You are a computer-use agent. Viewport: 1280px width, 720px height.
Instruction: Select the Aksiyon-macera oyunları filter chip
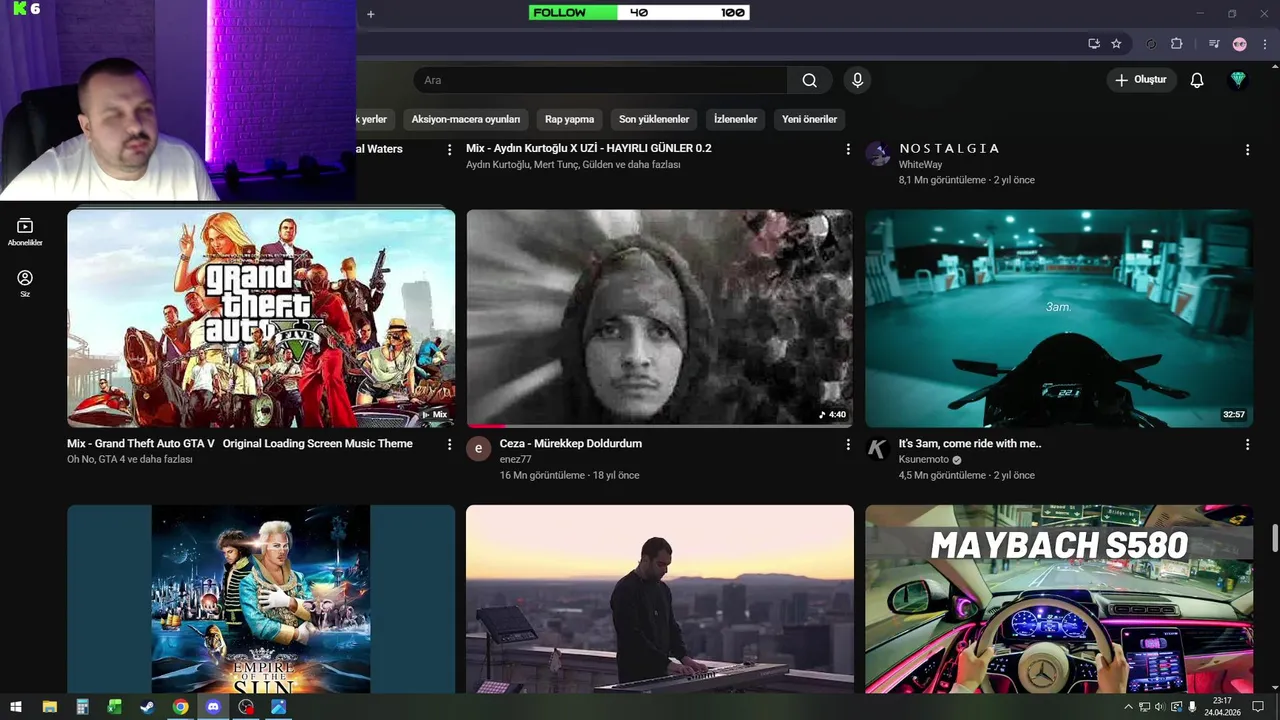click(466, 119)
